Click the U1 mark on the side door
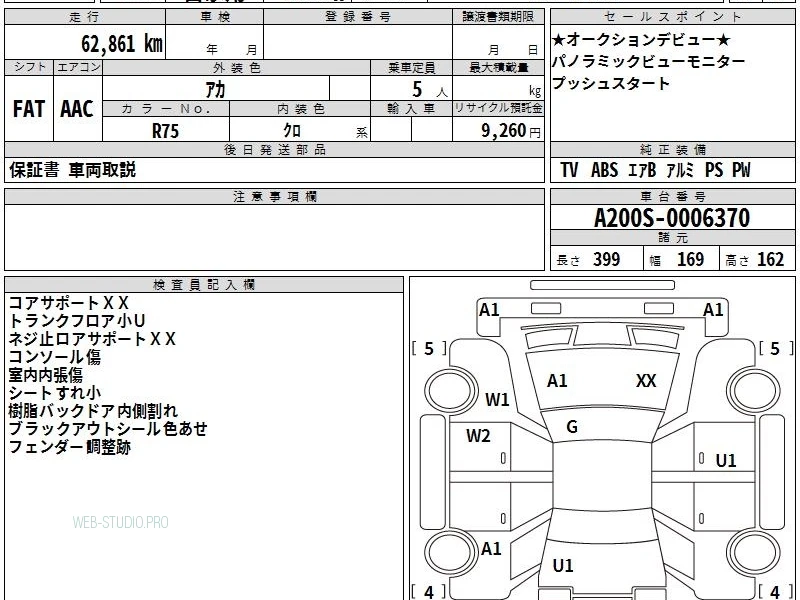This screenshot has width=800, height=600. tap(726, 461)
